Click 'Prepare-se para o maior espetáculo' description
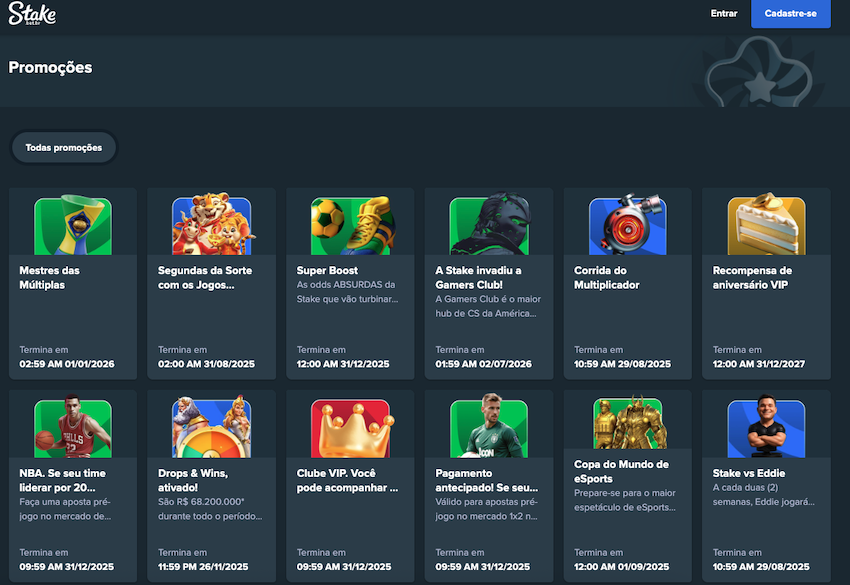The width and height of the screenshot is (850, 585). click(x=624, y=500)
